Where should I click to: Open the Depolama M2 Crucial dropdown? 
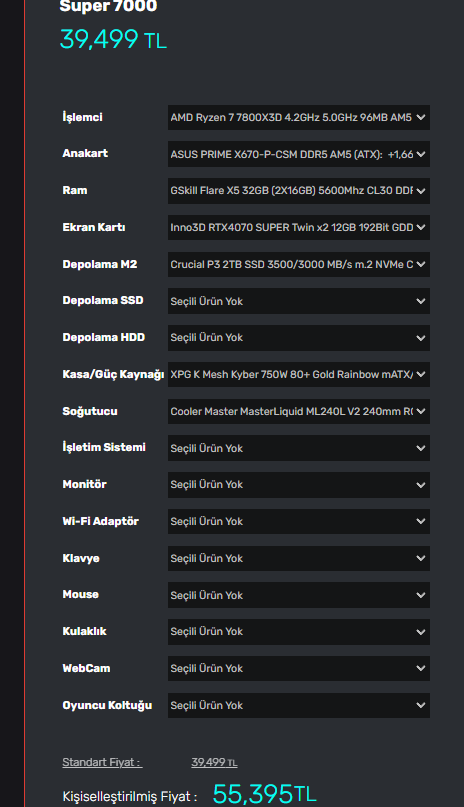(298, 264)
